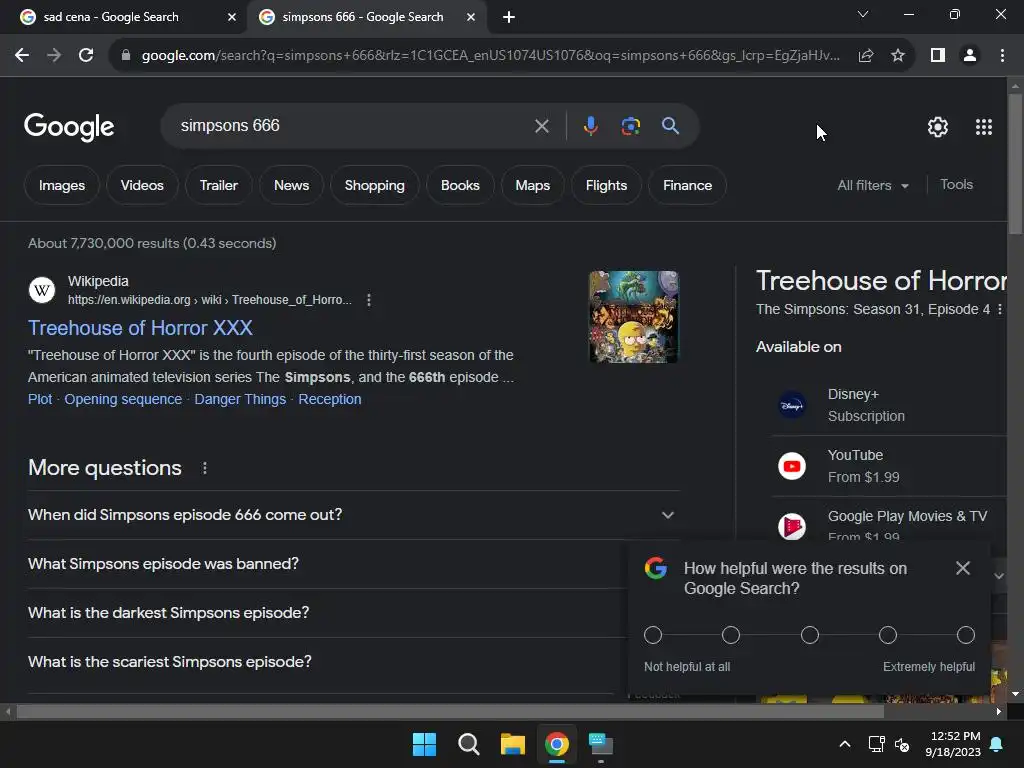Click Treehouse of Horror poster thumbnail
The image size is (1024, 768).
click(633, 317)
